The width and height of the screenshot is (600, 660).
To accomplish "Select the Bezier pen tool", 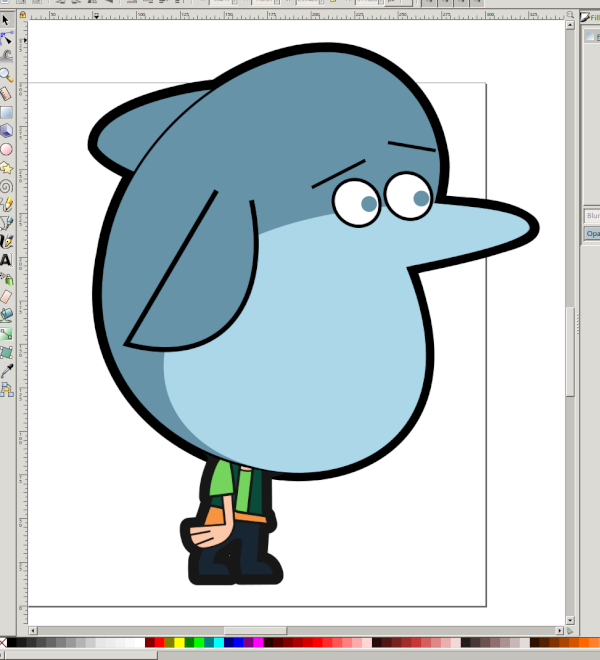I will coord(6,223).
